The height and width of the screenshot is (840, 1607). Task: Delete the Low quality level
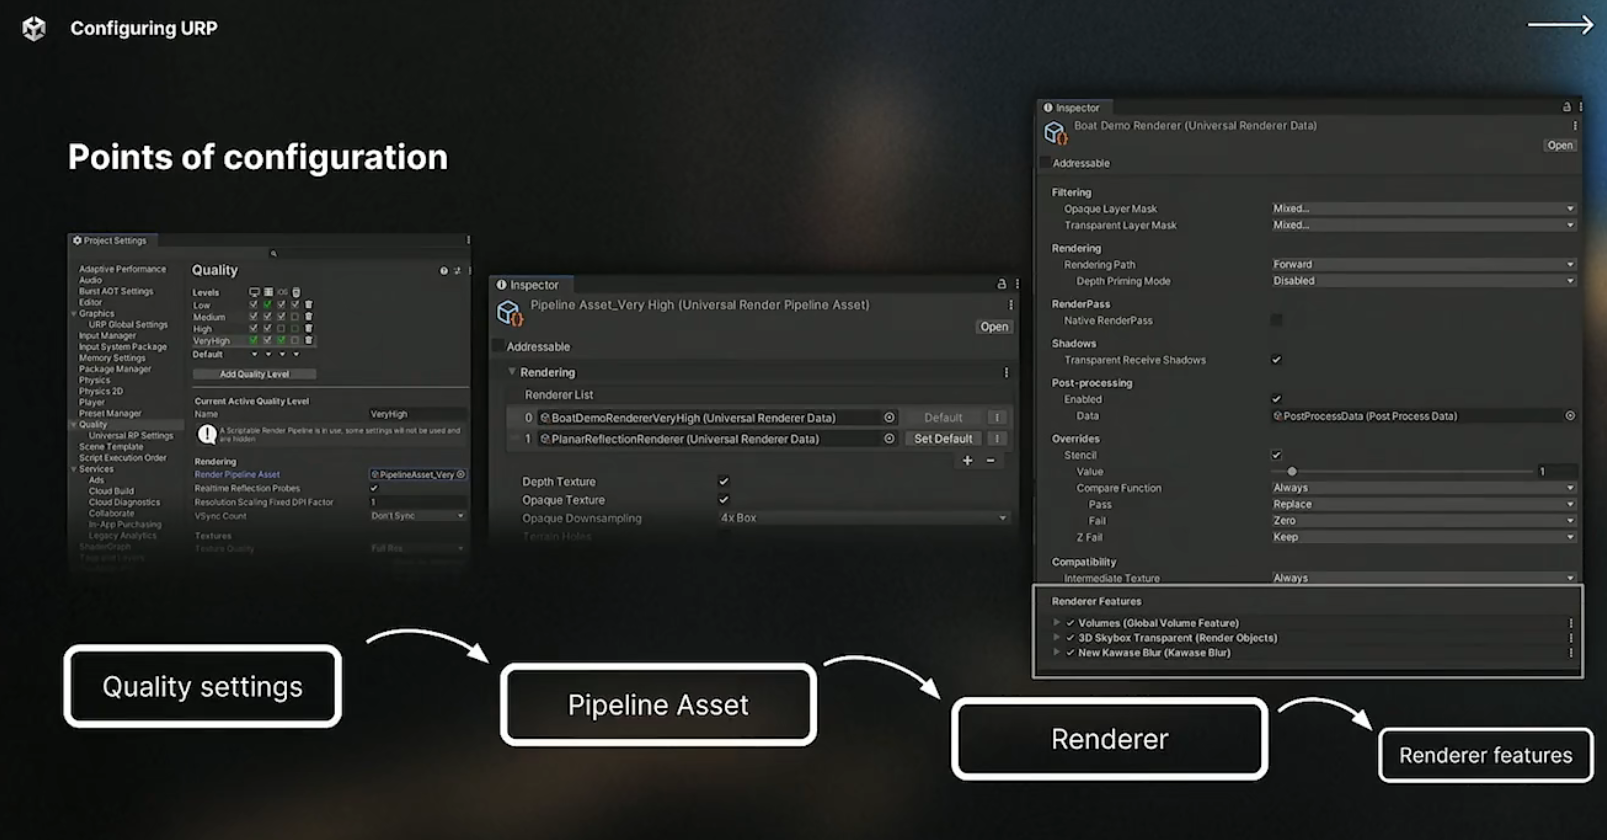(309, 305)
